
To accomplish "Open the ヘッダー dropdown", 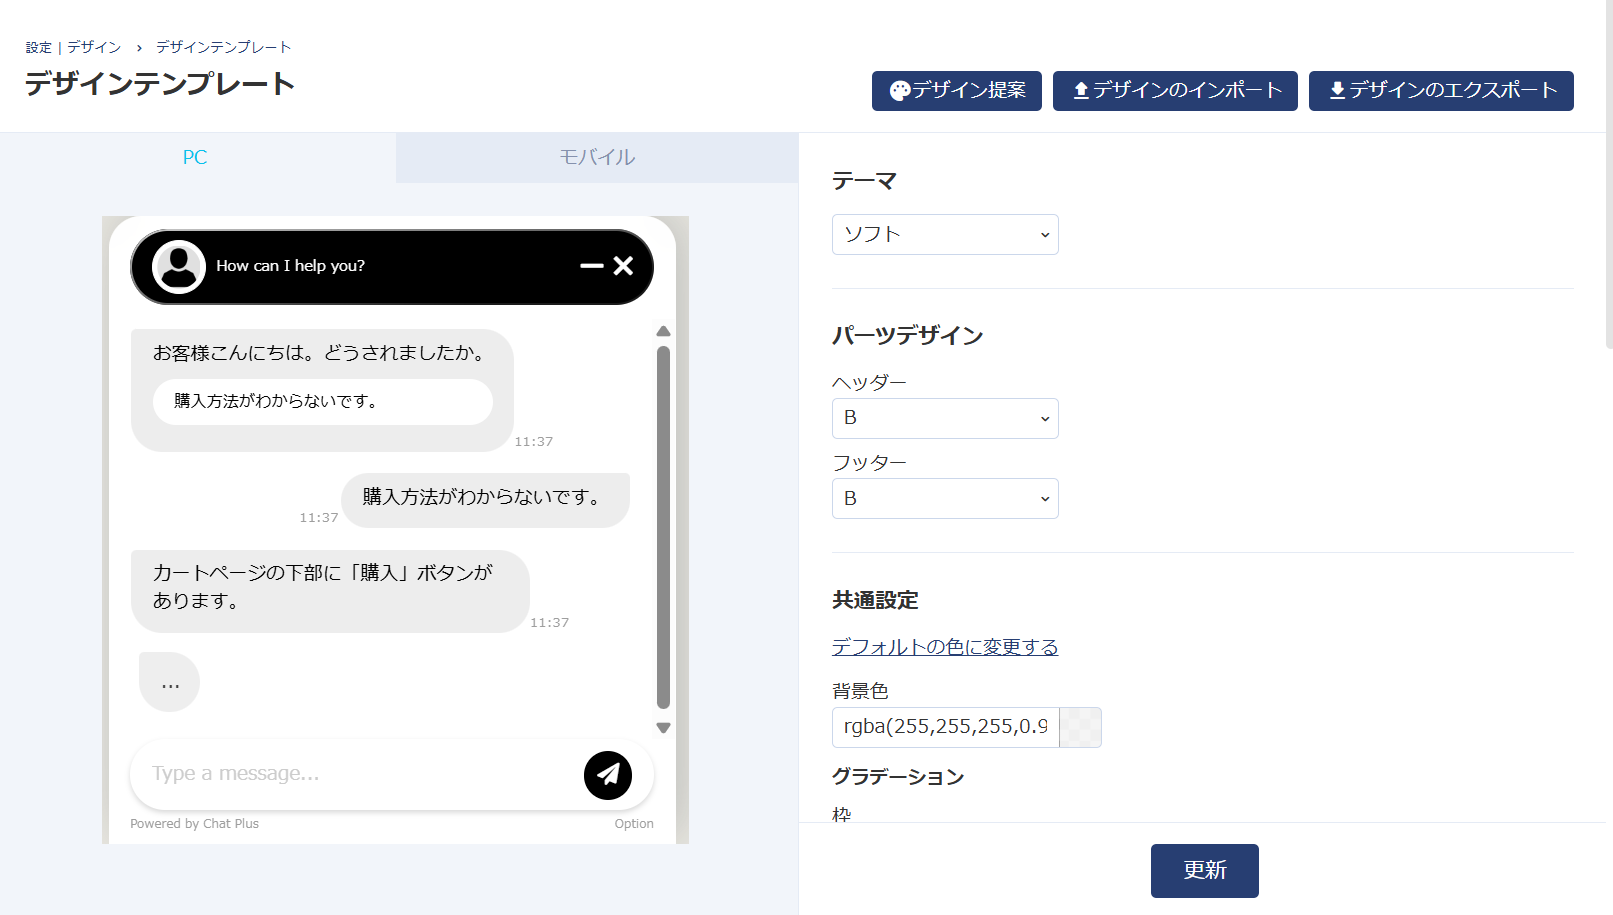I will [x=945, y=418].
